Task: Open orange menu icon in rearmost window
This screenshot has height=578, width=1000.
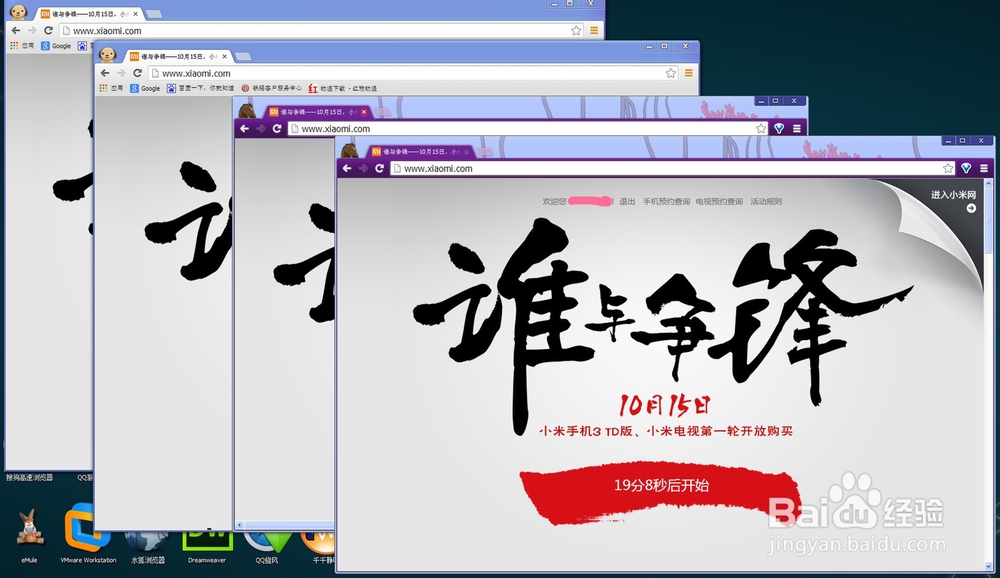Action: click(594, 31)
